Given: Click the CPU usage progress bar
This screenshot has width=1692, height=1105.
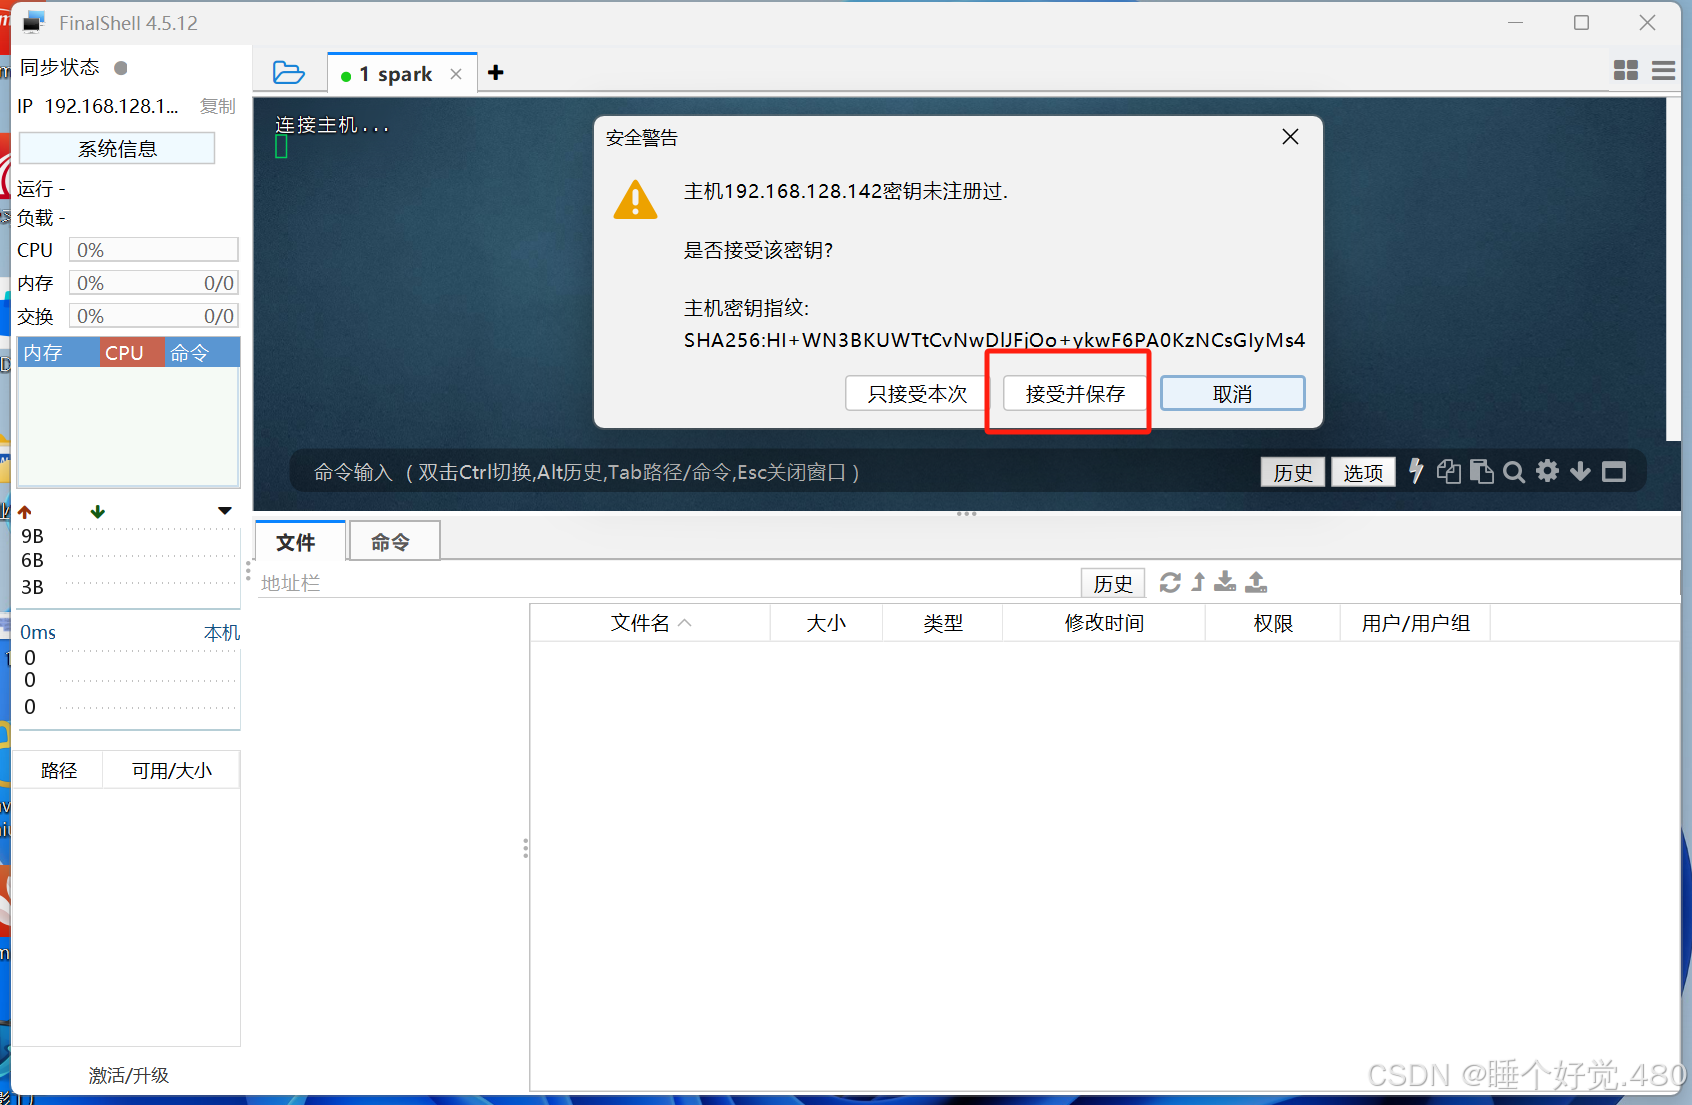Looking at the screenshot, I should click(x=152, y=249).
